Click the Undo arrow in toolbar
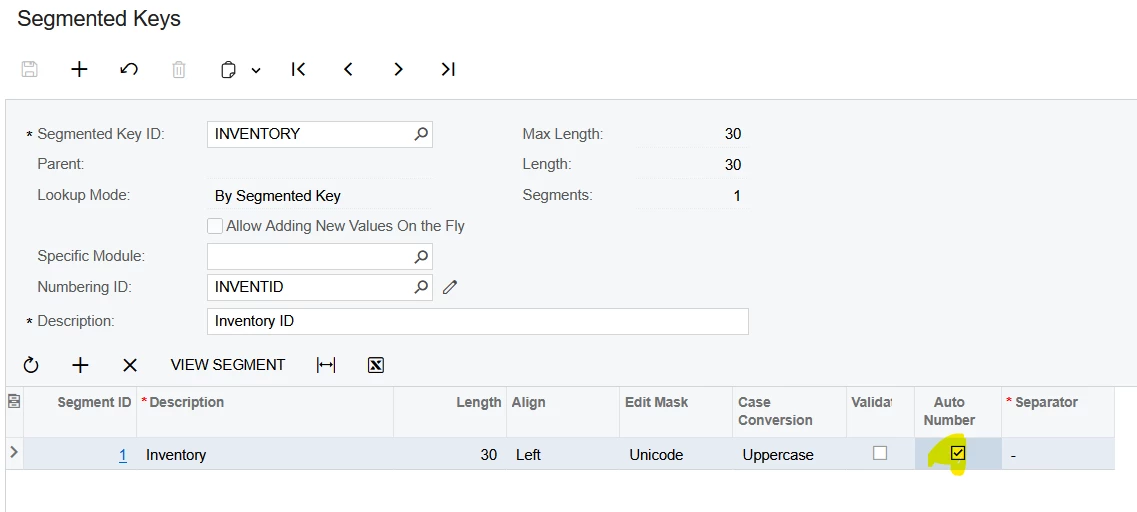 129,69
